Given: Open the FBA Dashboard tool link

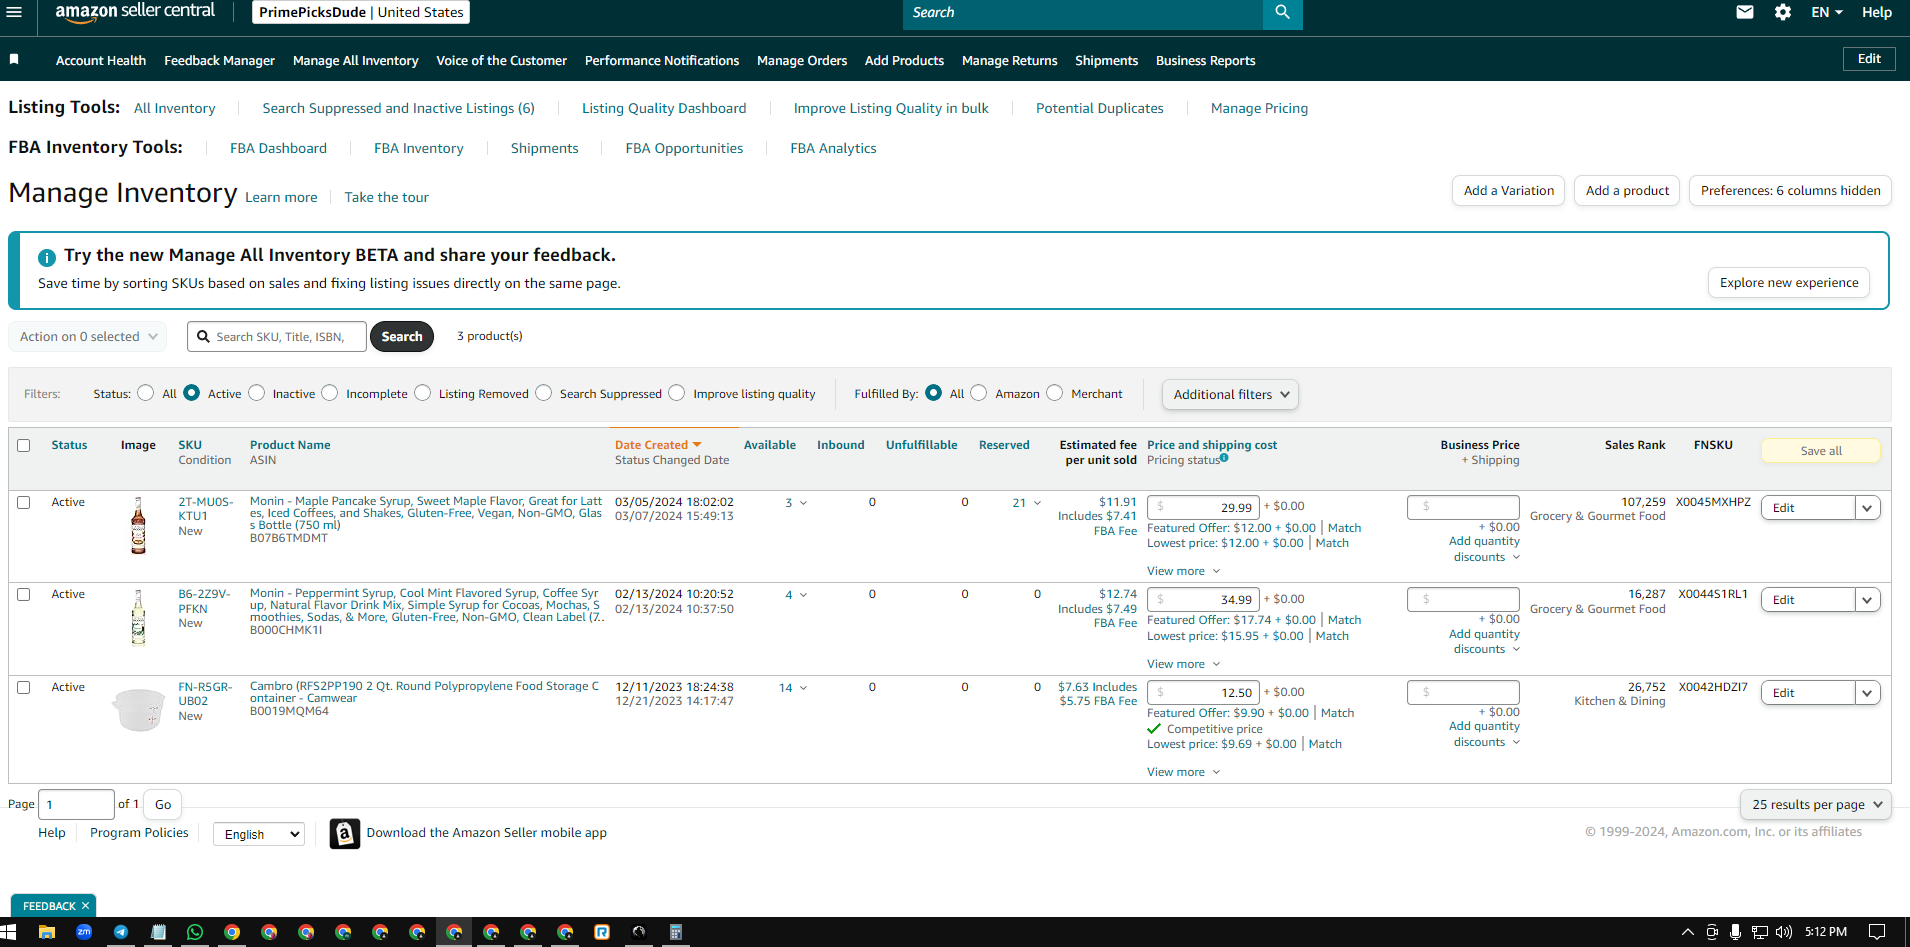Looking at the screenshot, I should point(278,148).
